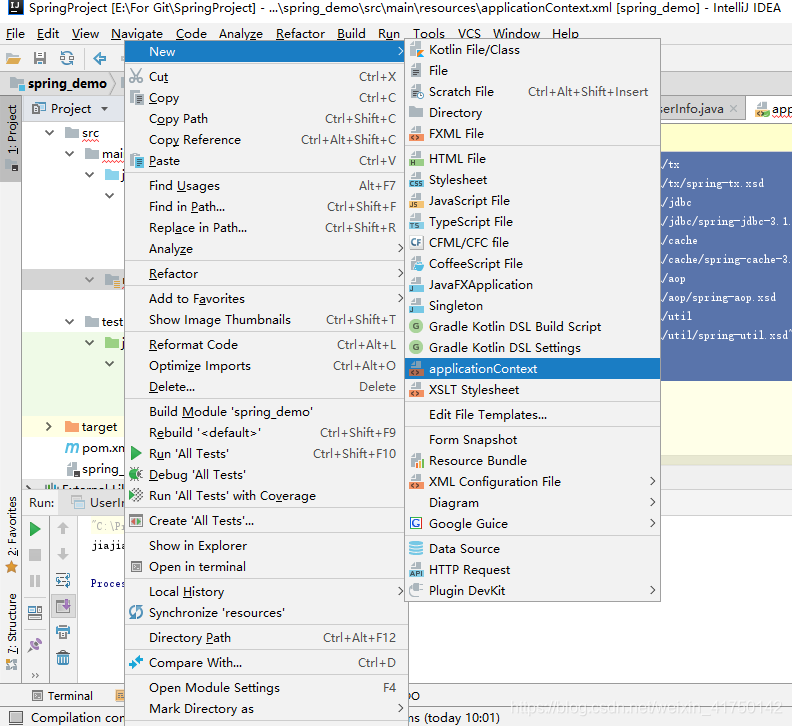The width and height of the screenshot is (792, 726).
Task: Choose Scratch File in New submenu
Action: tap(532, 91)
